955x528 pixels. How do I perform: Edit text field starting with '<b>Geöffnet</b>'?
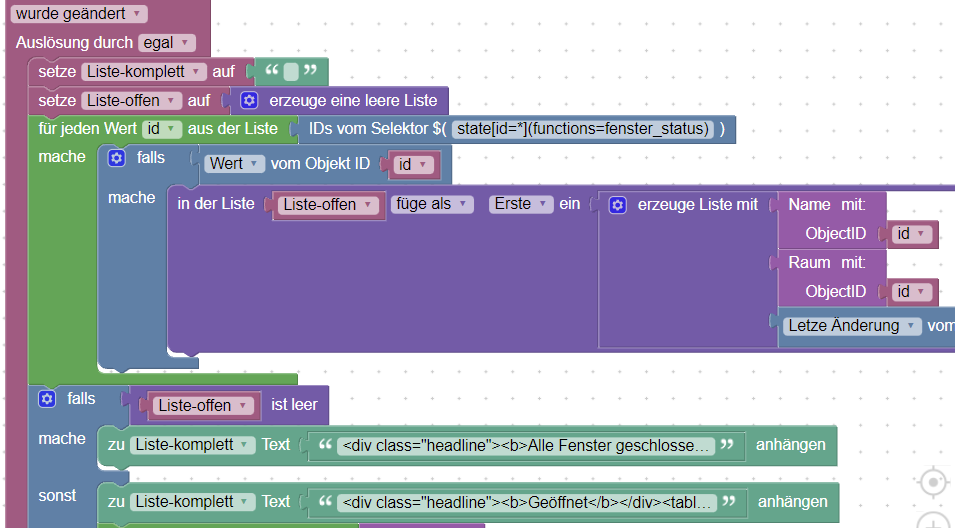click(x=527, y=502)
